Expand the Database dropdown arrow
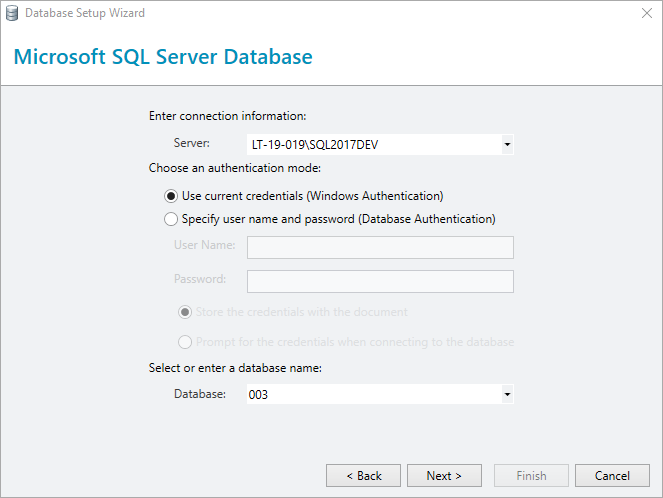Image resolution: width=663 pixels, height=498 pixels. click(x=507, y=394)
